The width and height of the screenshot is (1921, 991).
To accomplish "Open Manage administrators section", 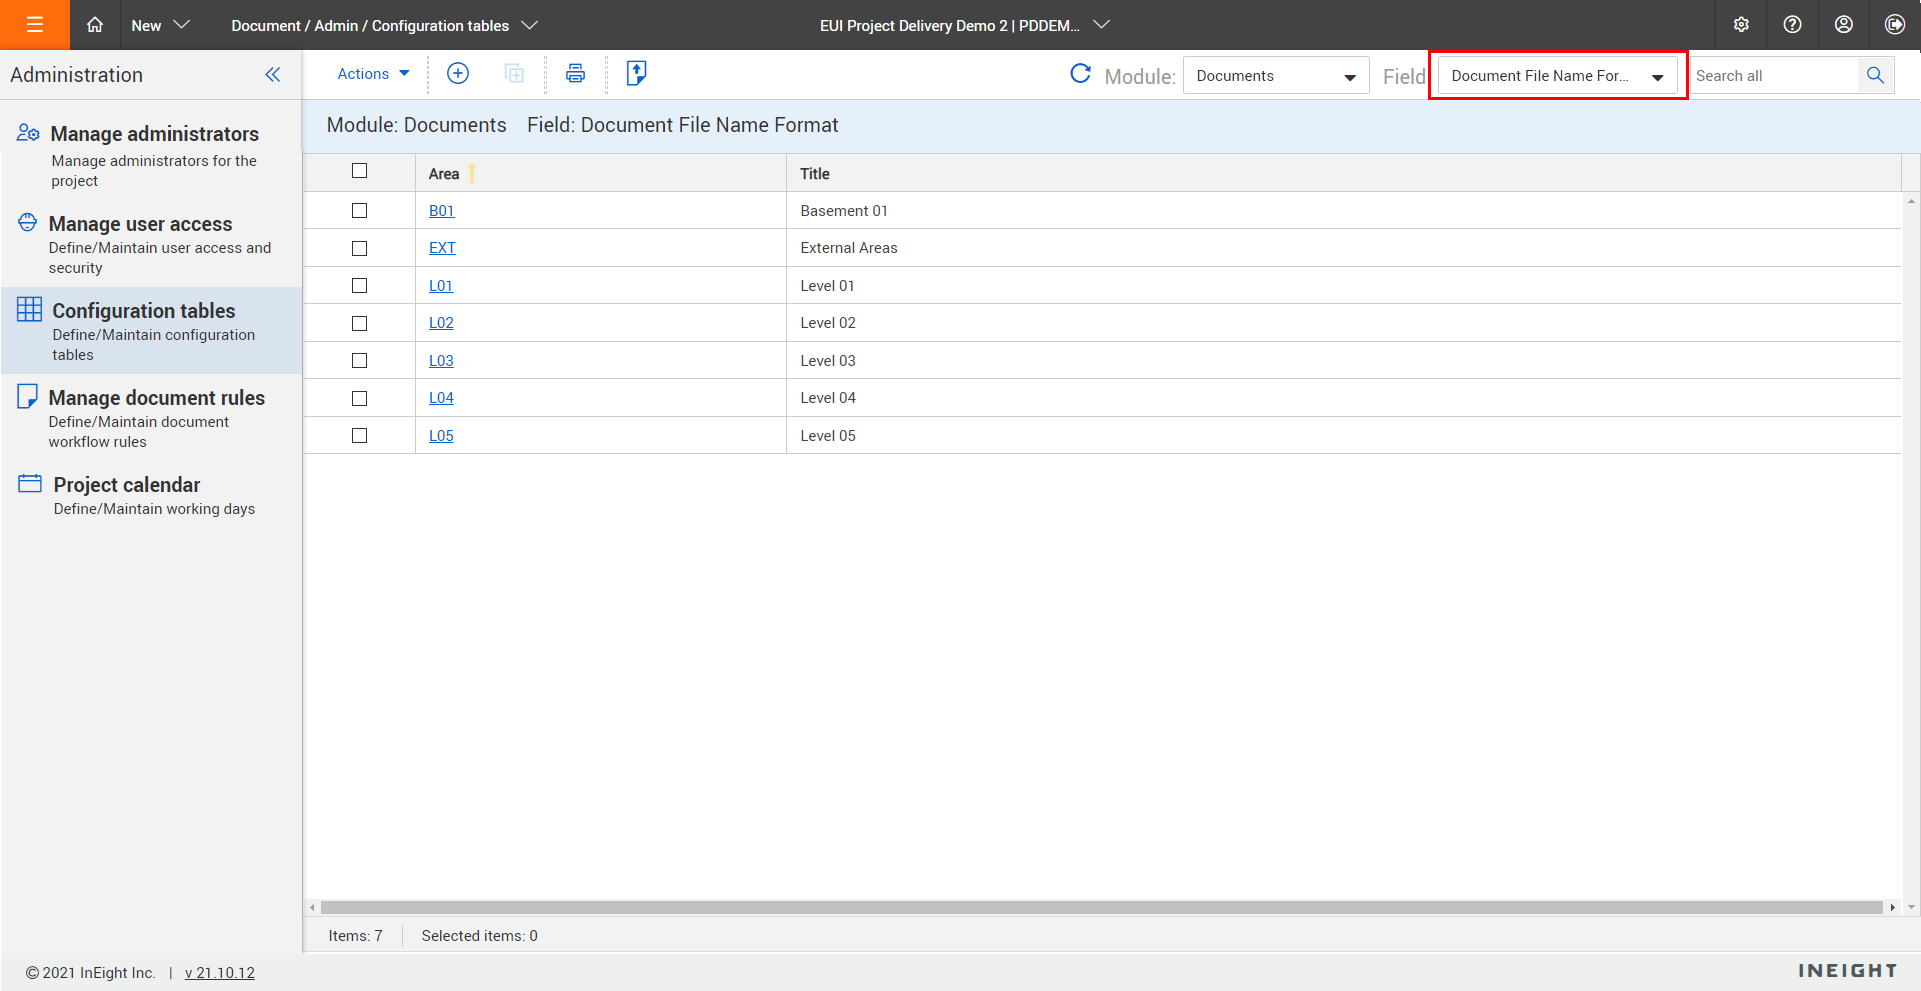I will (x=151, y=156).
